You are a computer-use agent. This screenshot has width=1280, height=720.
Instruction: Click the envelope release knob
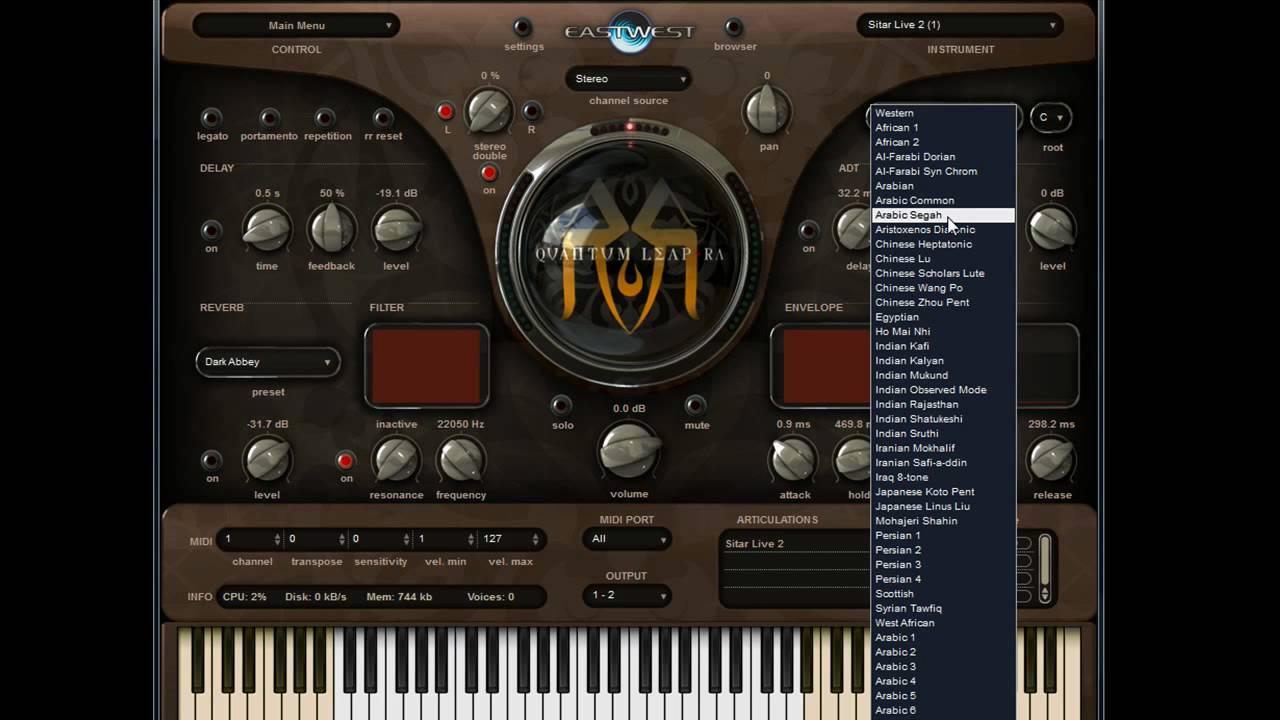1052,459
